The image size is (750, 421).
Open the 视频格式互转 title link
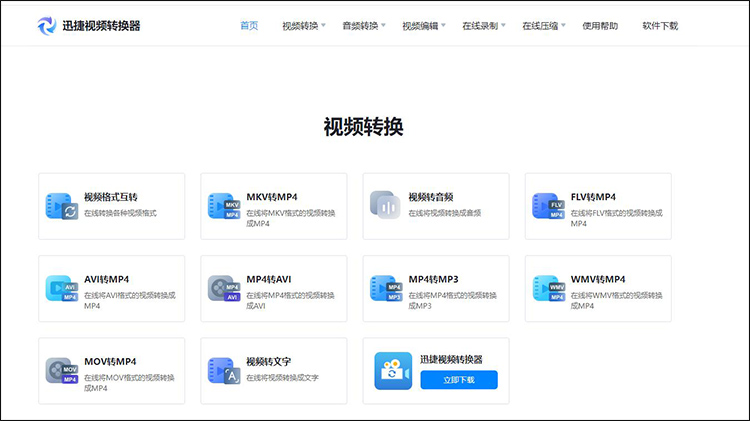pos(111,197)
